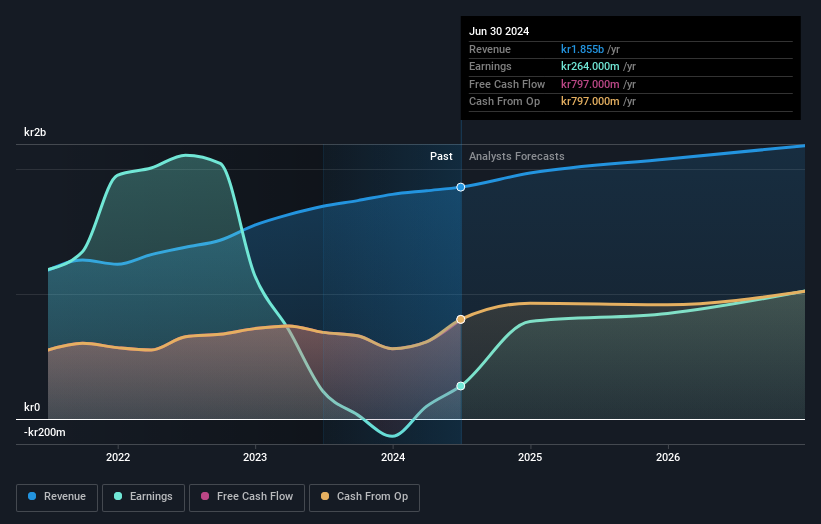Click the 2022 x-axis label
Screen dimensions: 821x524
(118, 457)
